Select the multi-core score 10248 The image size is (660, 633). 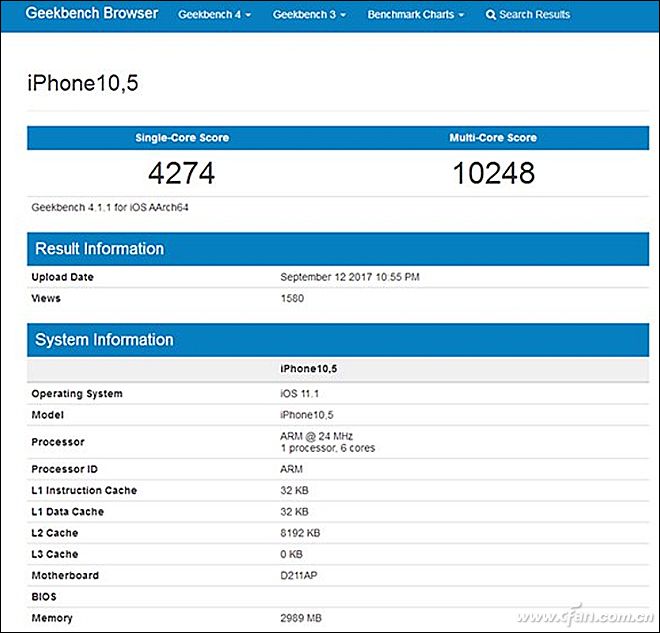(494, 173)
